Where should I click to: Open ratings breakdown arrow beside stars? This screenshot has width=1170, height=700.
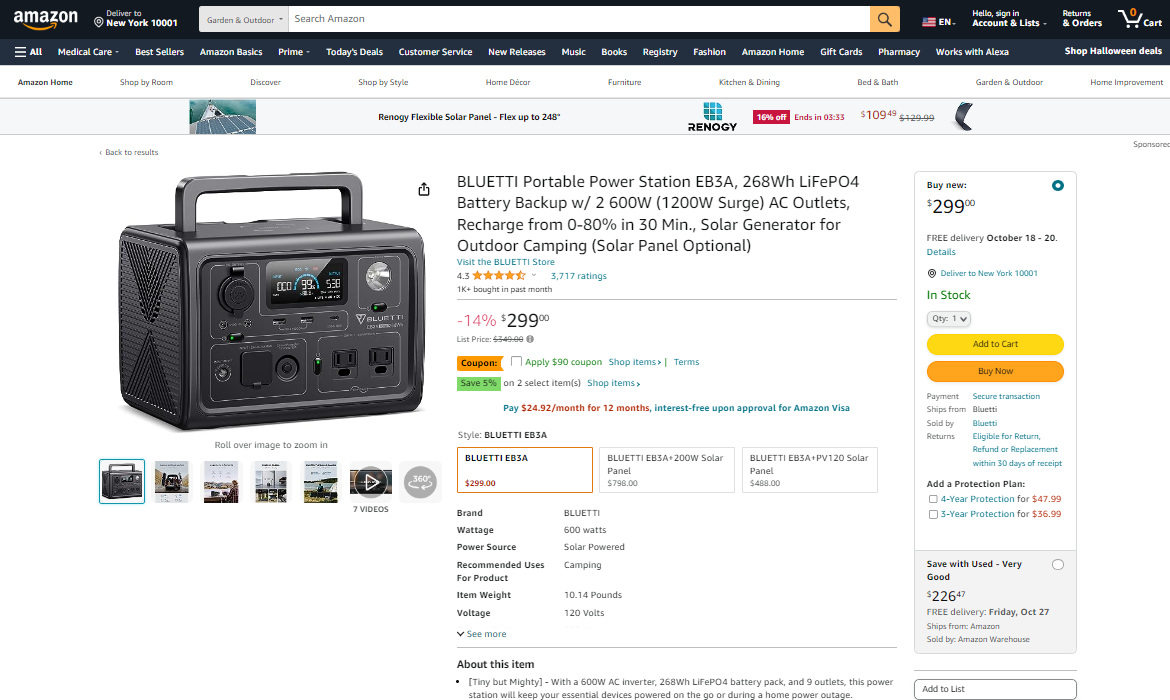coord(534,275)
